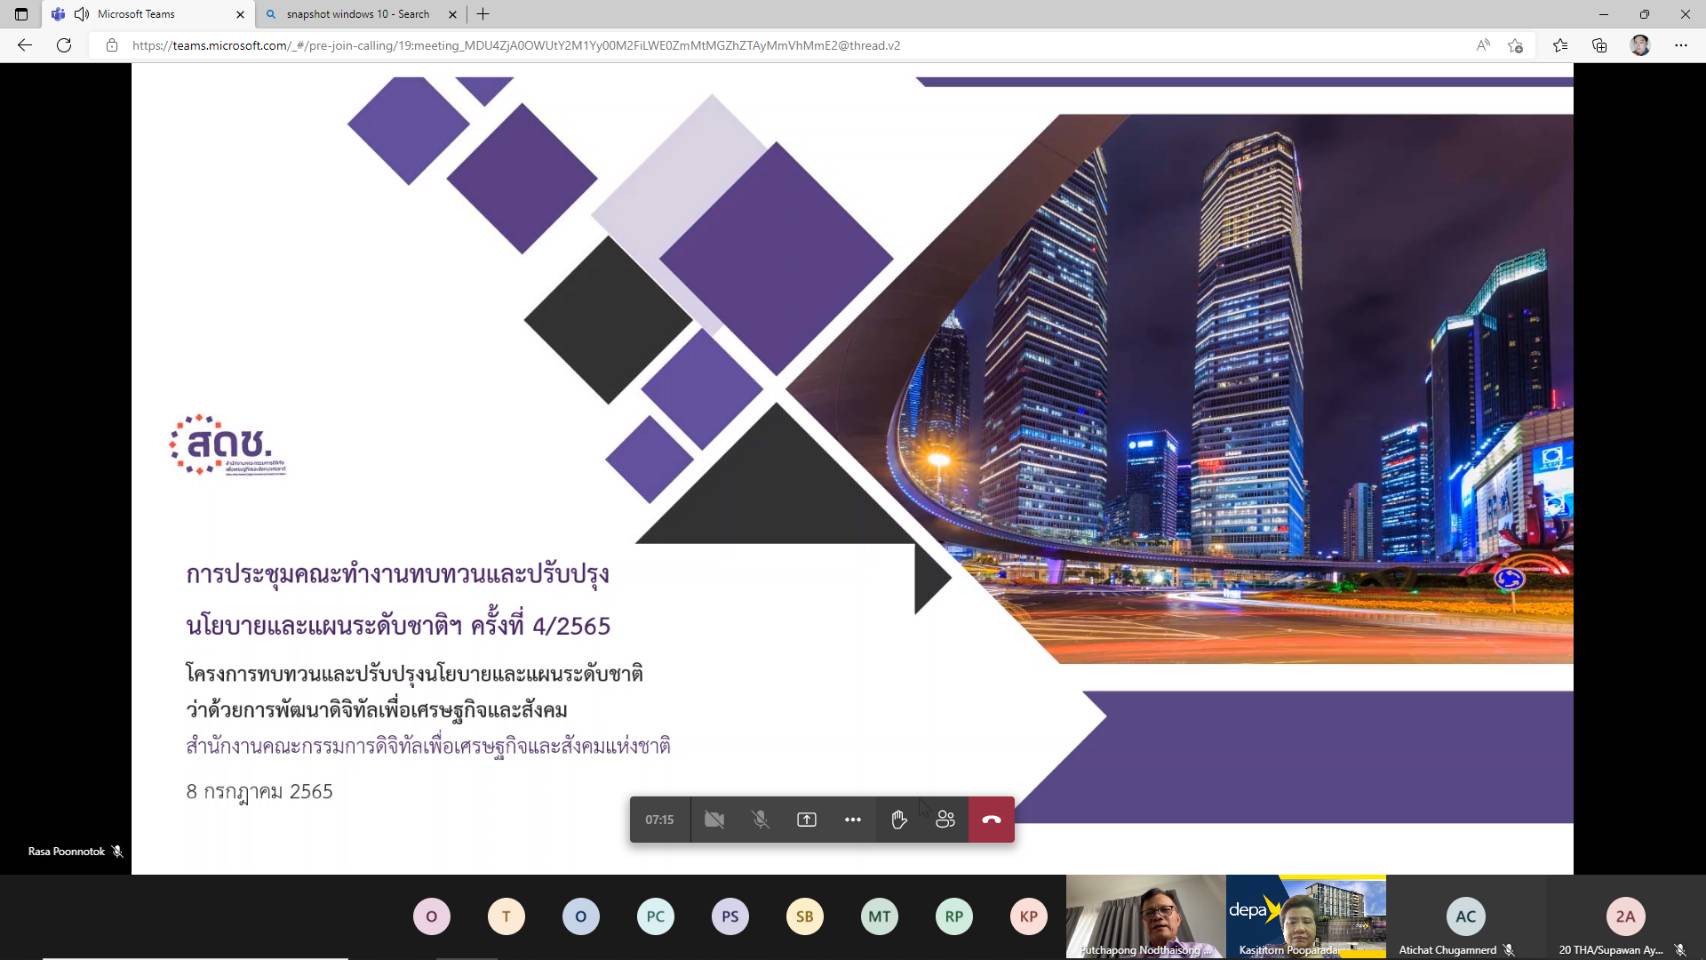Open the Edge profile picture menu

pyautogui.click(x=1640, y=45)
